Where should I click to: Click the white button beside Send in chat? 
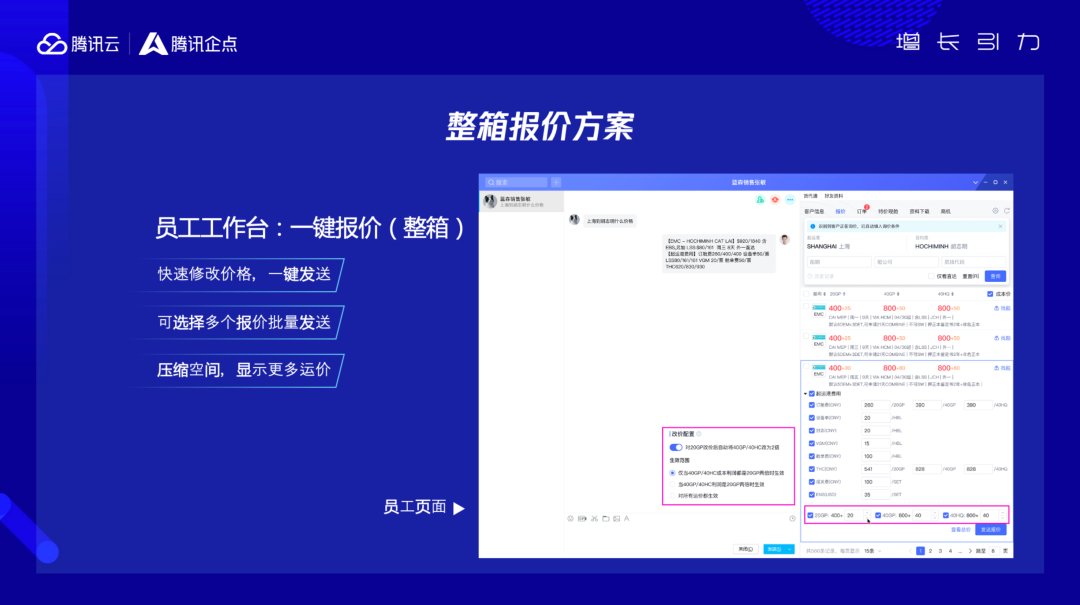746,549
